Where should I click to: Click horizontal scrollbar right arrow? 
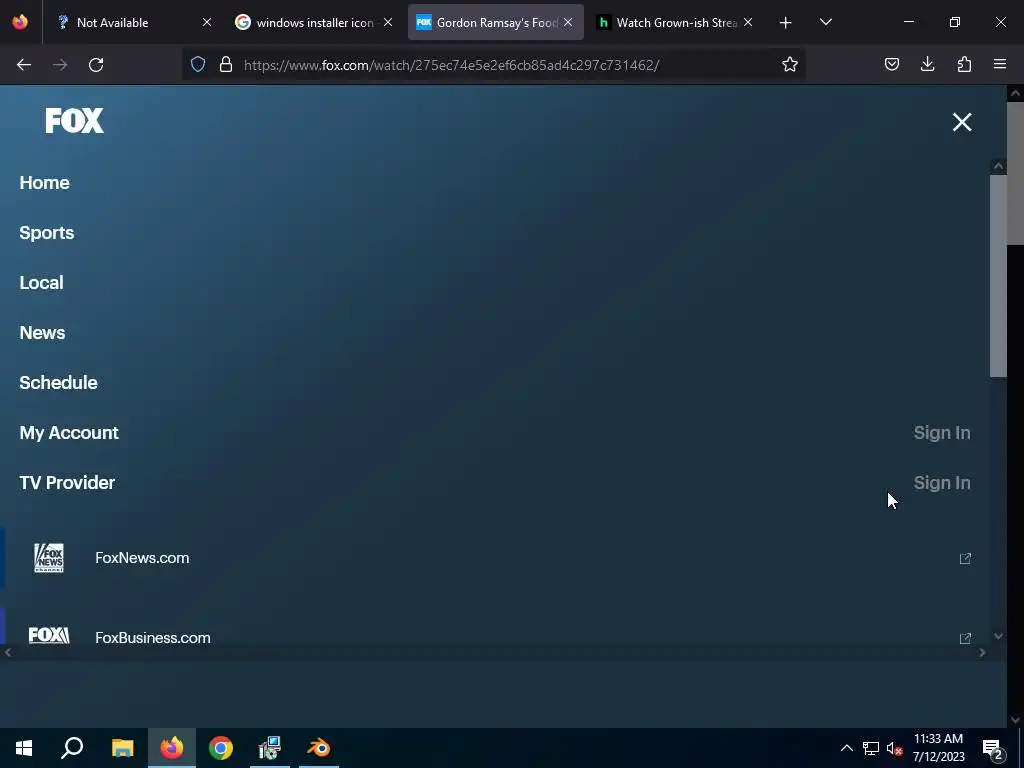(x=982, y=652)
